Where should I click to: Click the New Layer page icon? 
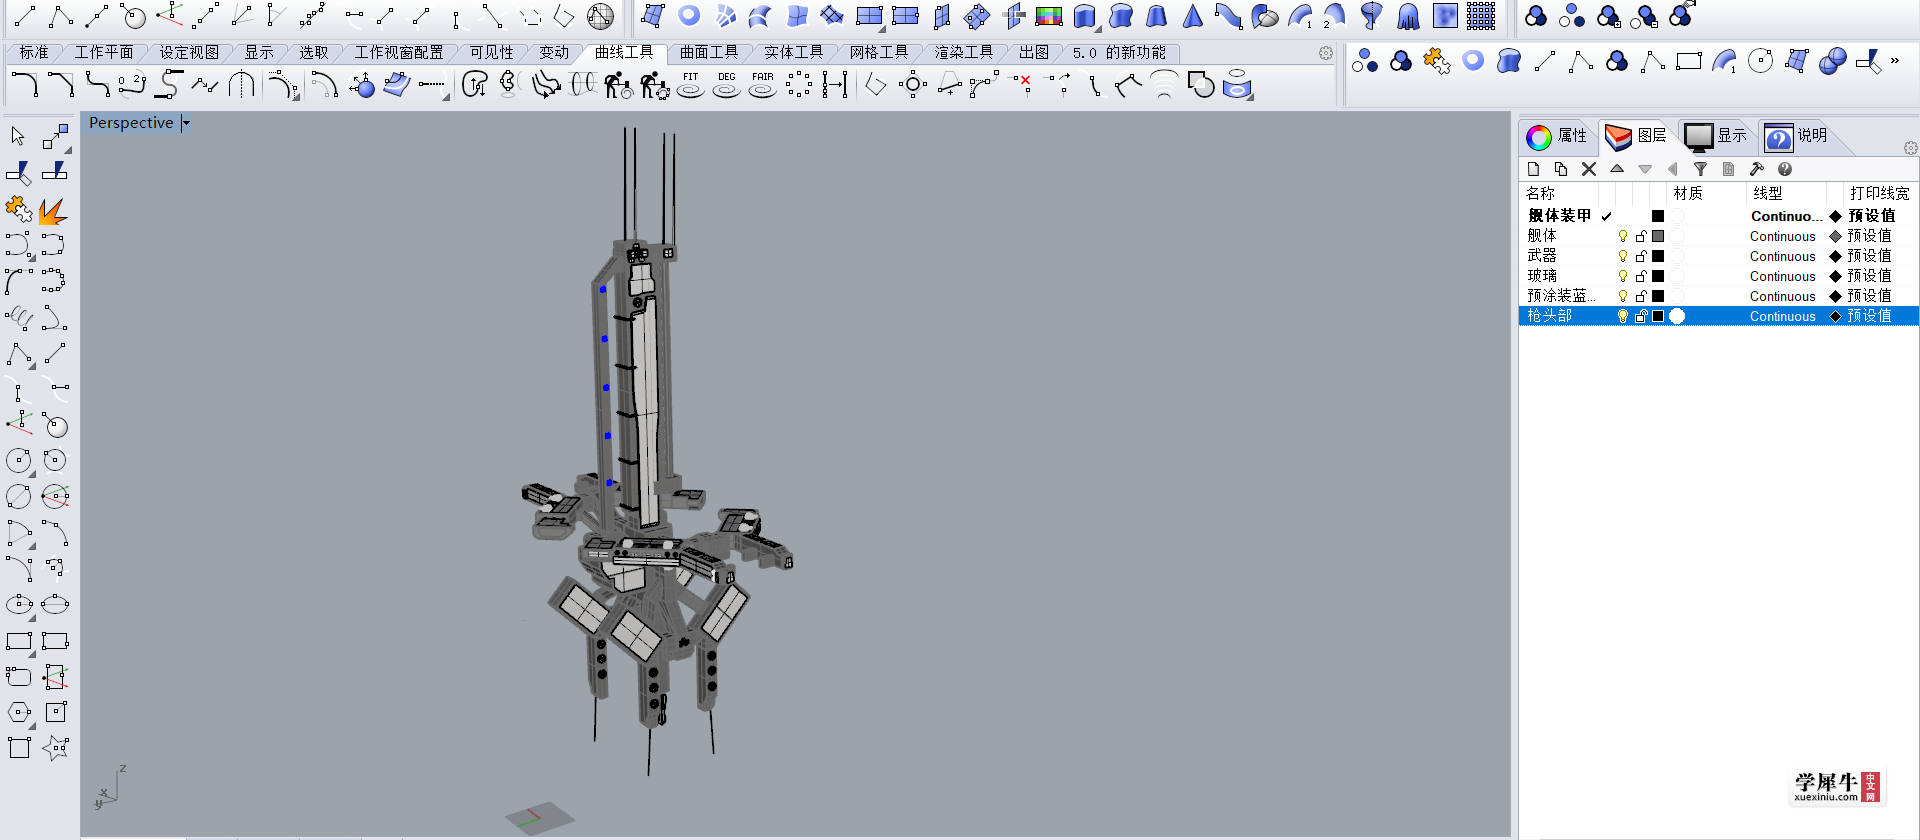click(1533, 169)
